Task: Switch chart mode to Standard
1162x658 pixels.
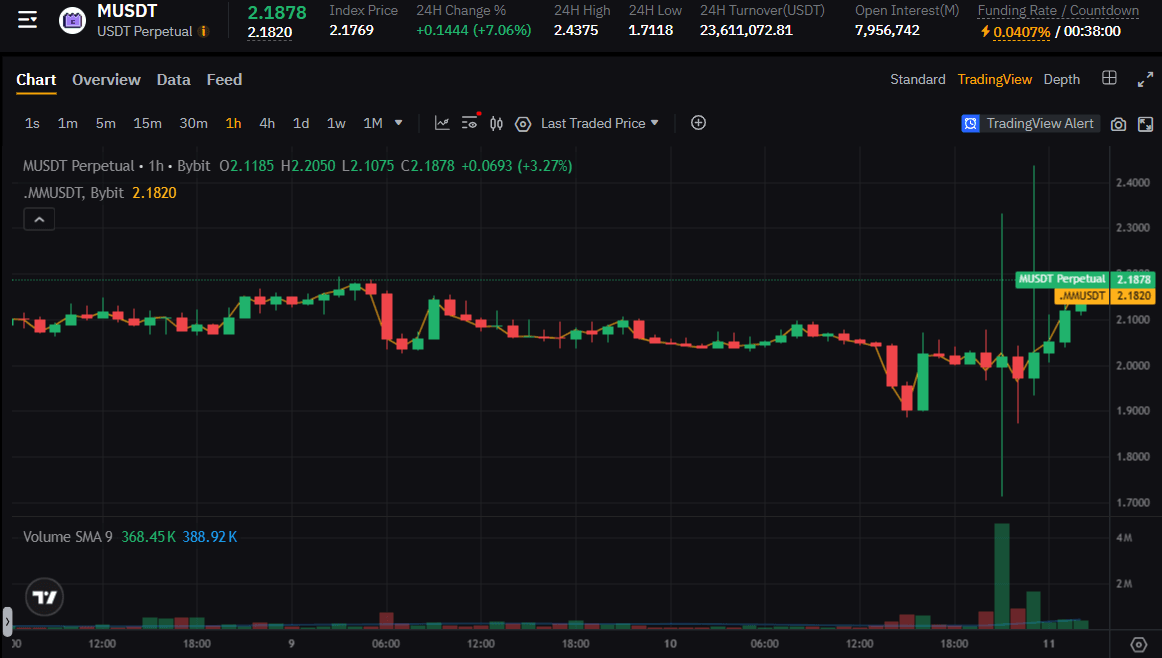Action: 917,79
